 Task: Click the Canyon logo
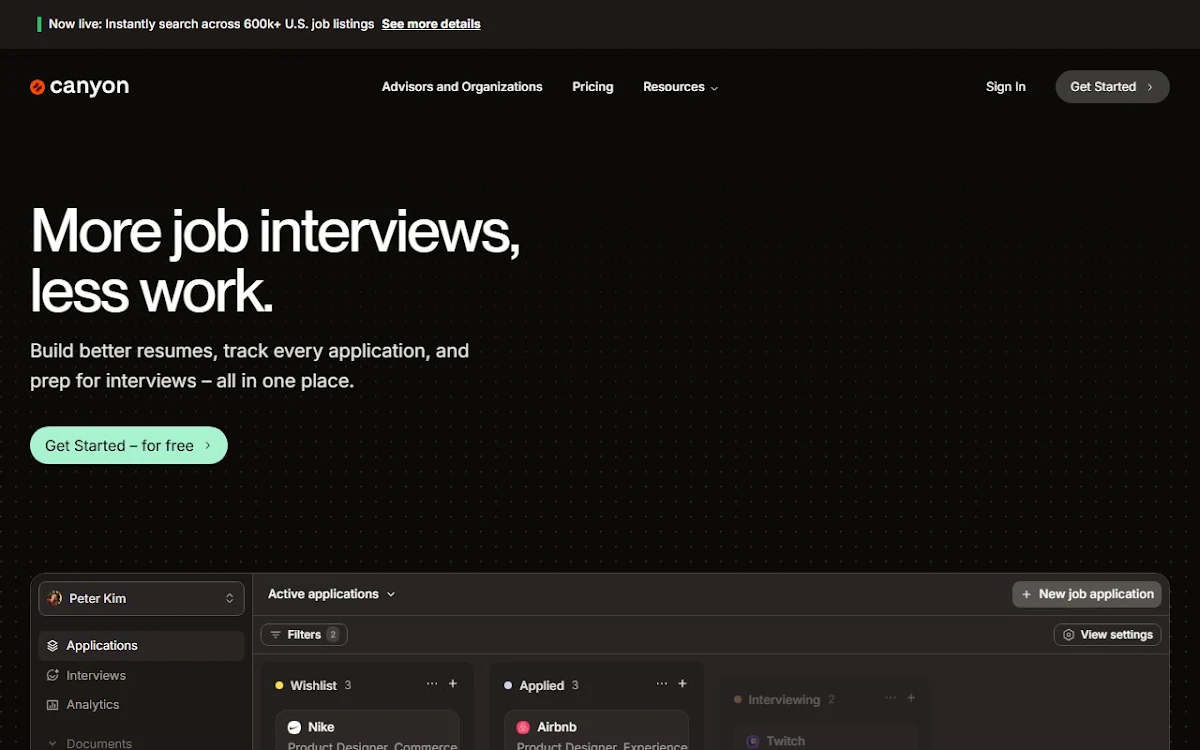80,87
